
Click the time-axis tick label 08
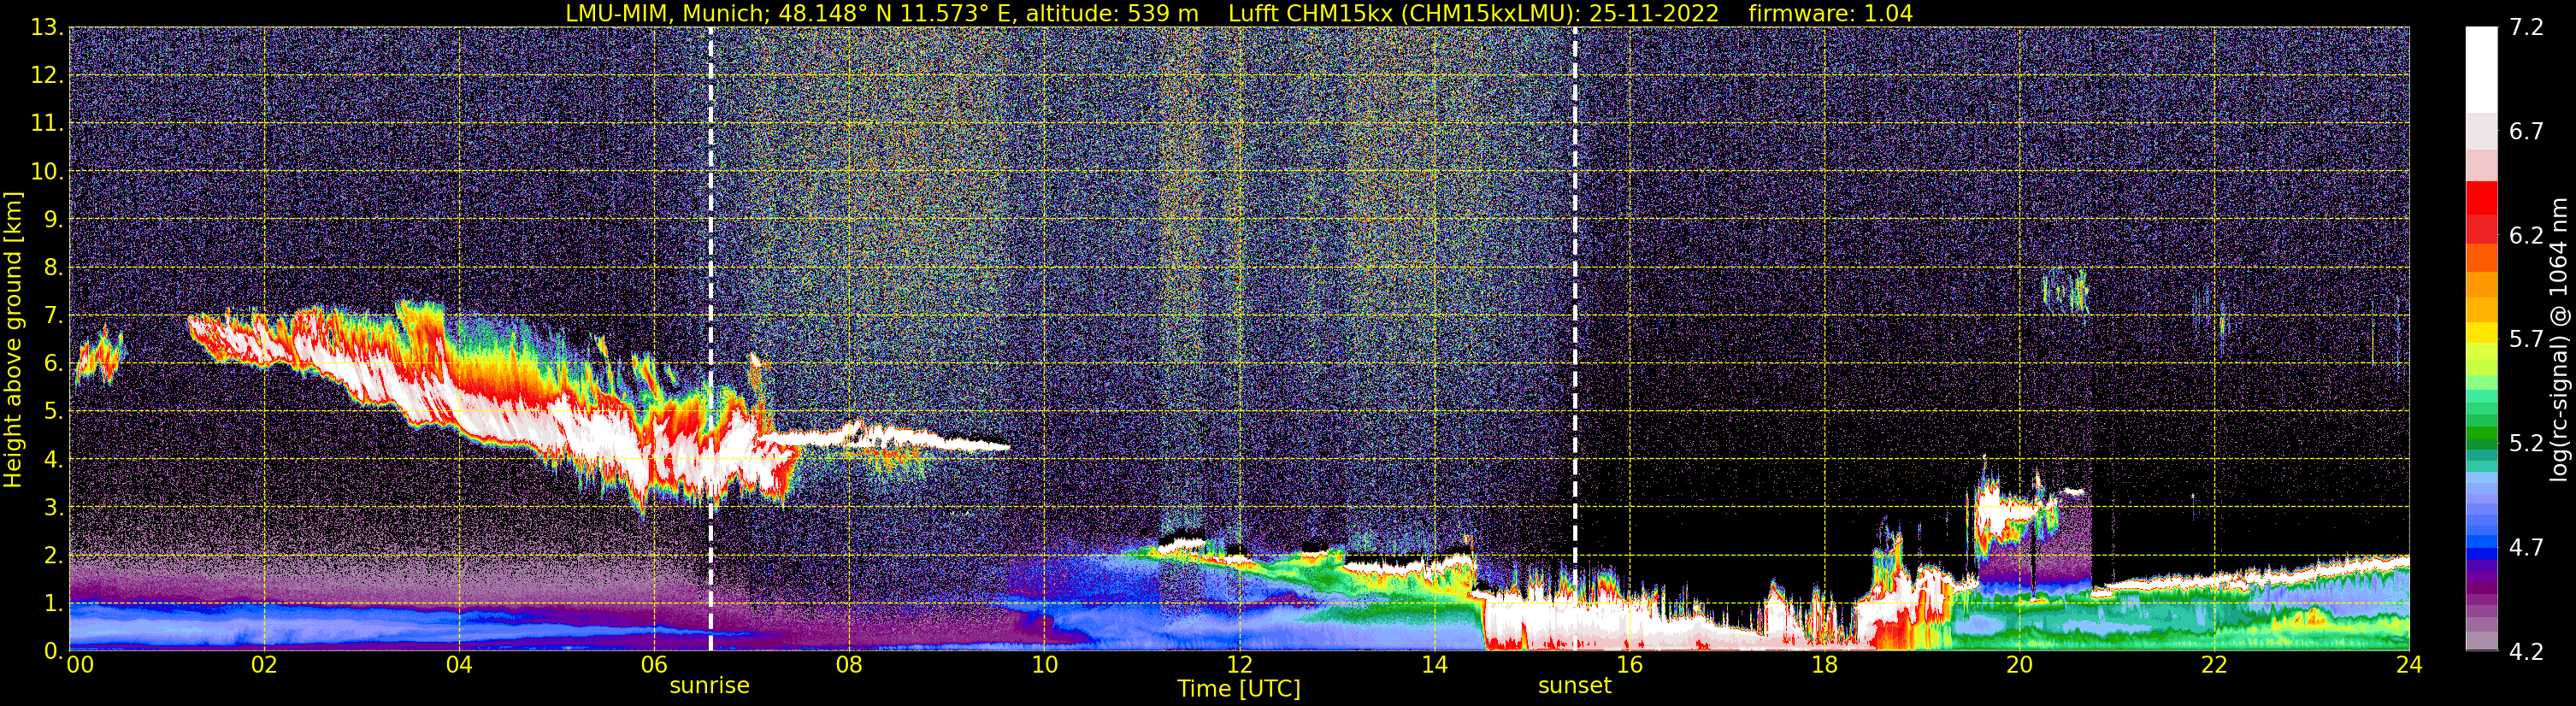849,665
